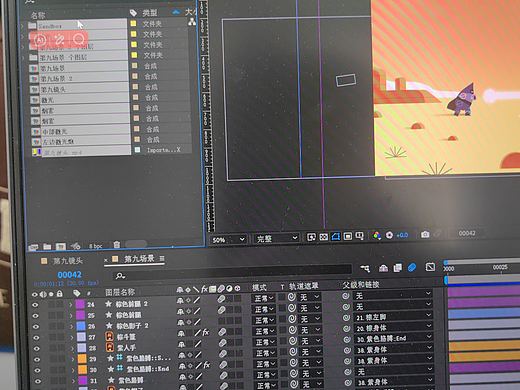Create a new composition from Project panel

(x=60, y=247)
